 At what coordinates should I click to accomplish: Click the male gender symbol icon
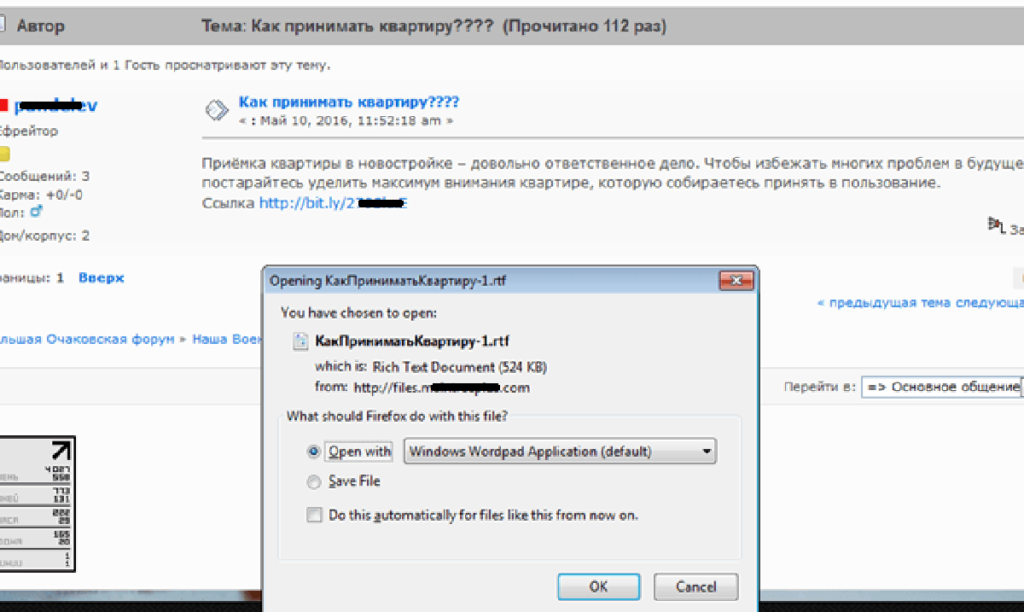click(x=37, y=212)
